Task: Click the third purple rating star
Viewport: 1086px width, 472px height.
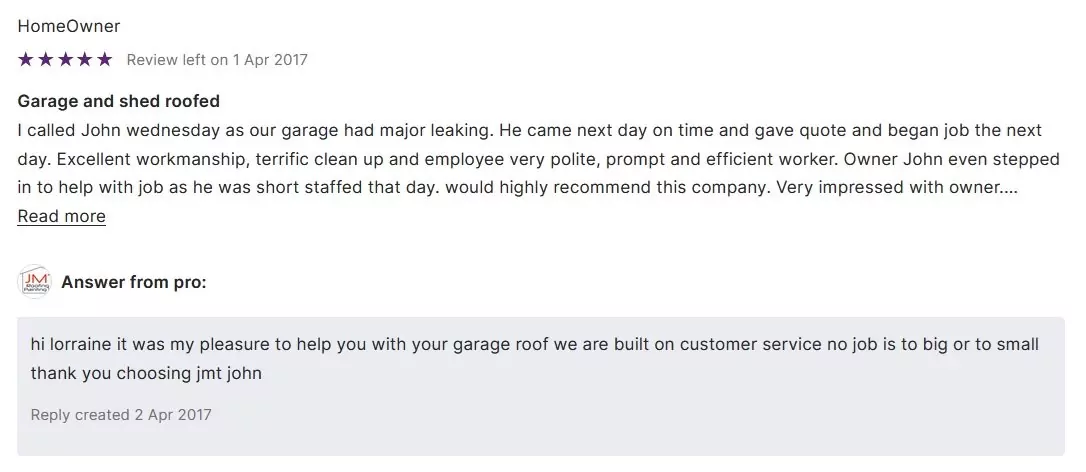Action: point(65,60)
